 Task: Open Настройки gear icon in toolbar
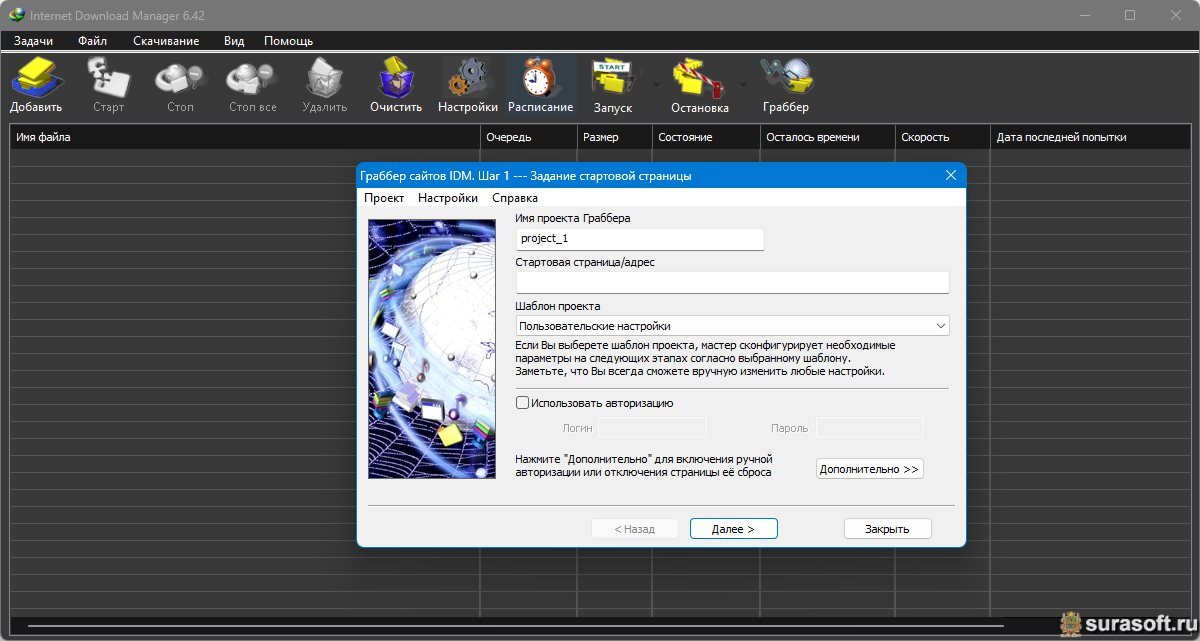click(467, 80)
